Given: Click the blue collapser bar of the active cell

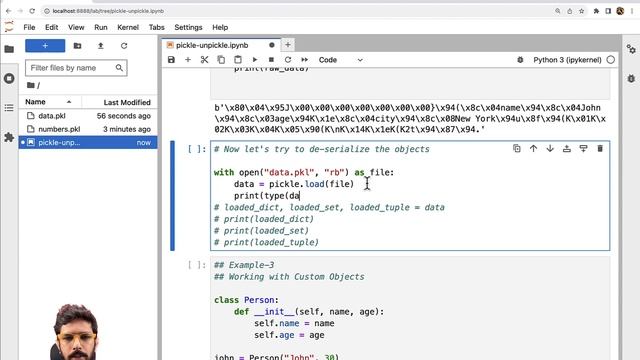Looking at the screenshot, I should 172,196.
